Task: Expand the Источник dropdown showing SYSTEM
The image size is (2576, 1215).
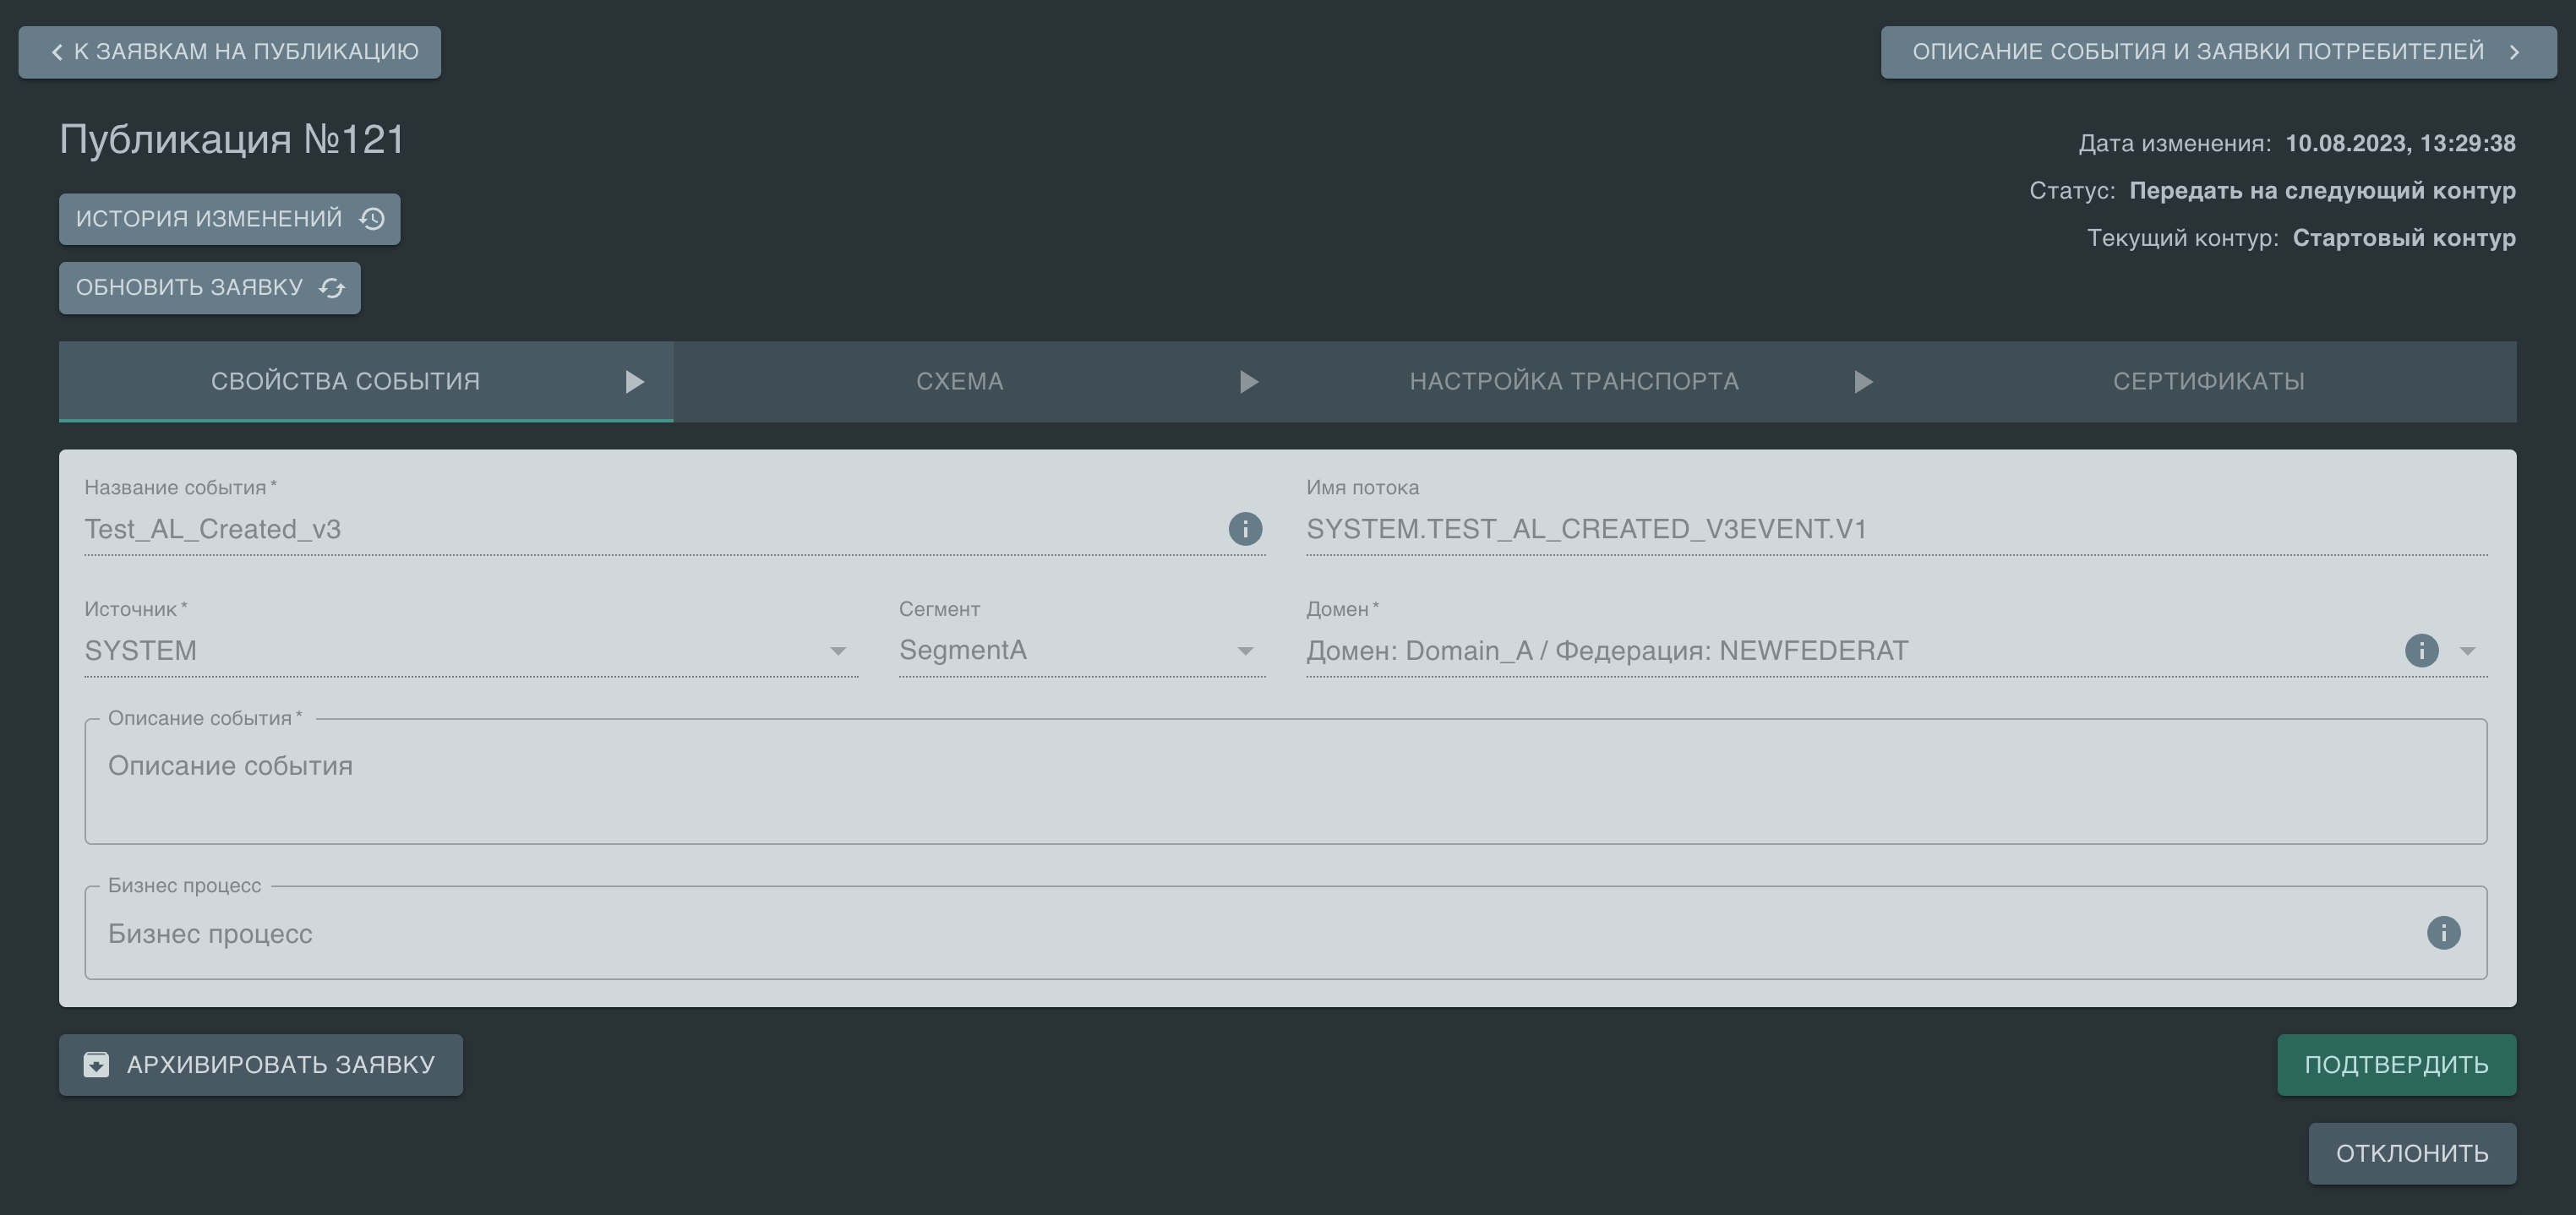Action: pos(837,651)
